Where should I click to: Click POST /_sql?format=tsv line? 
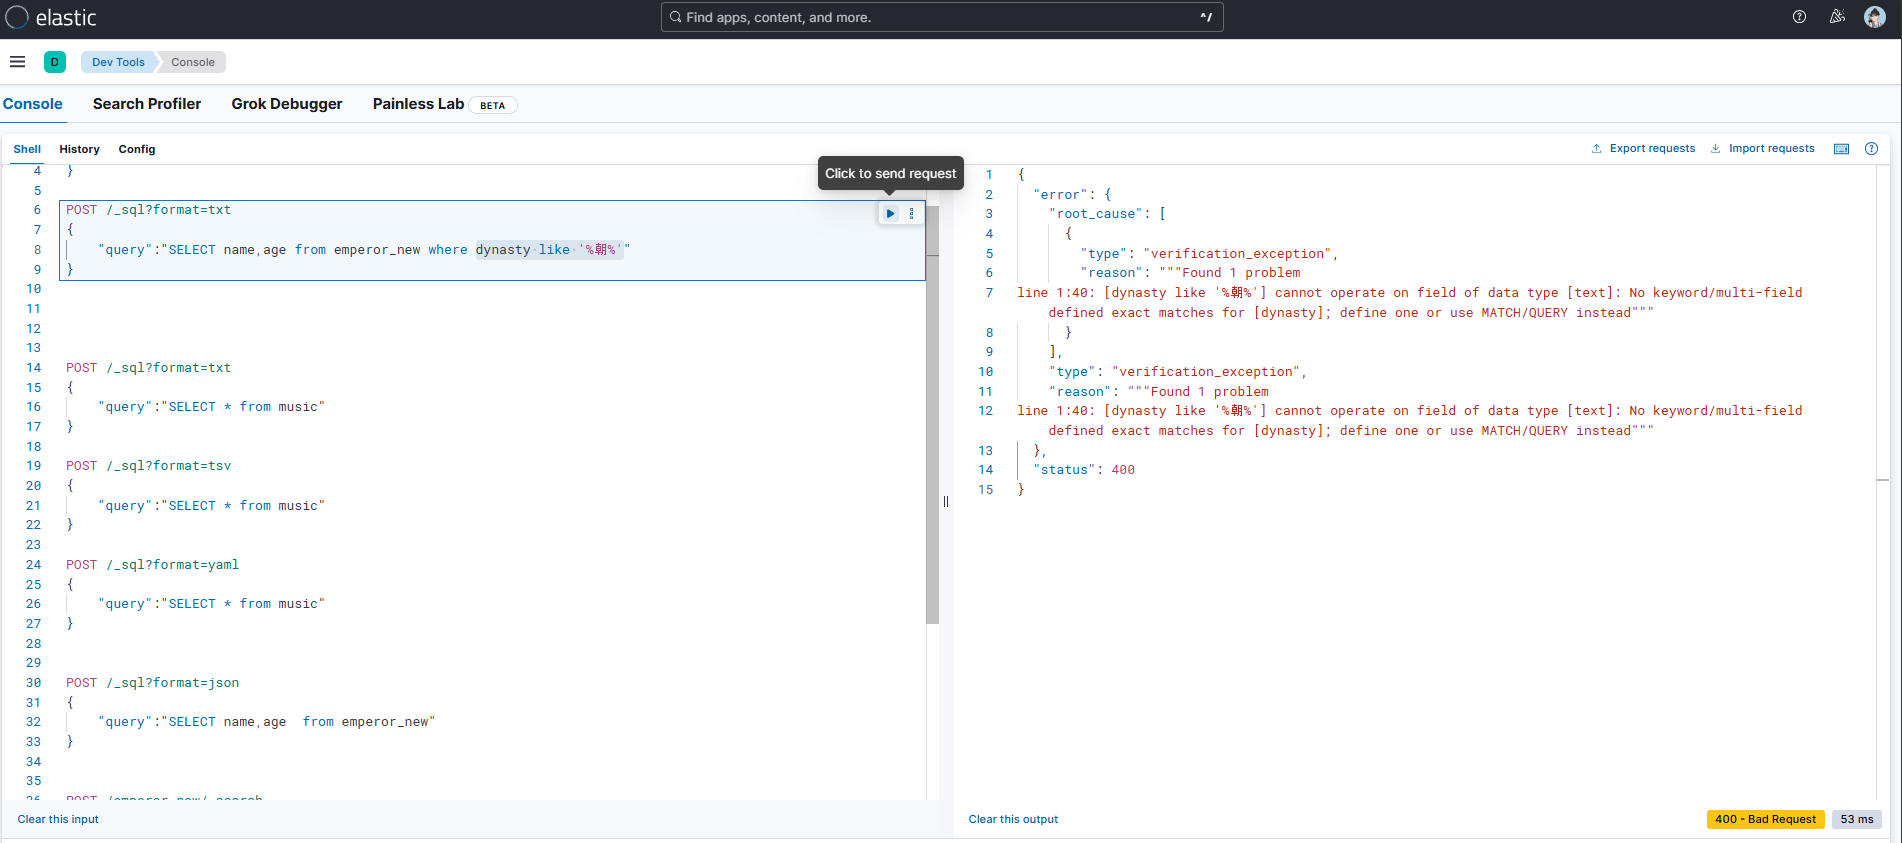click(149, 466)
